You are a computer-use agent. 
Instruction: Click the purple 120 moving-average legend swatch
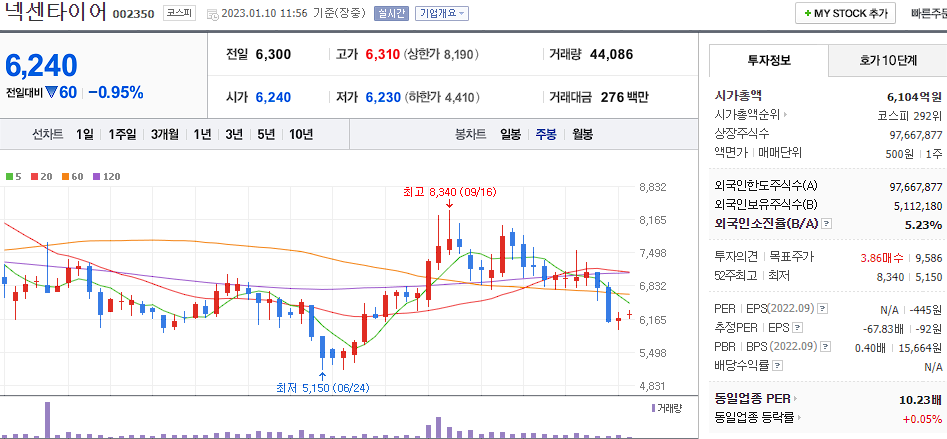tap(97, 177)
